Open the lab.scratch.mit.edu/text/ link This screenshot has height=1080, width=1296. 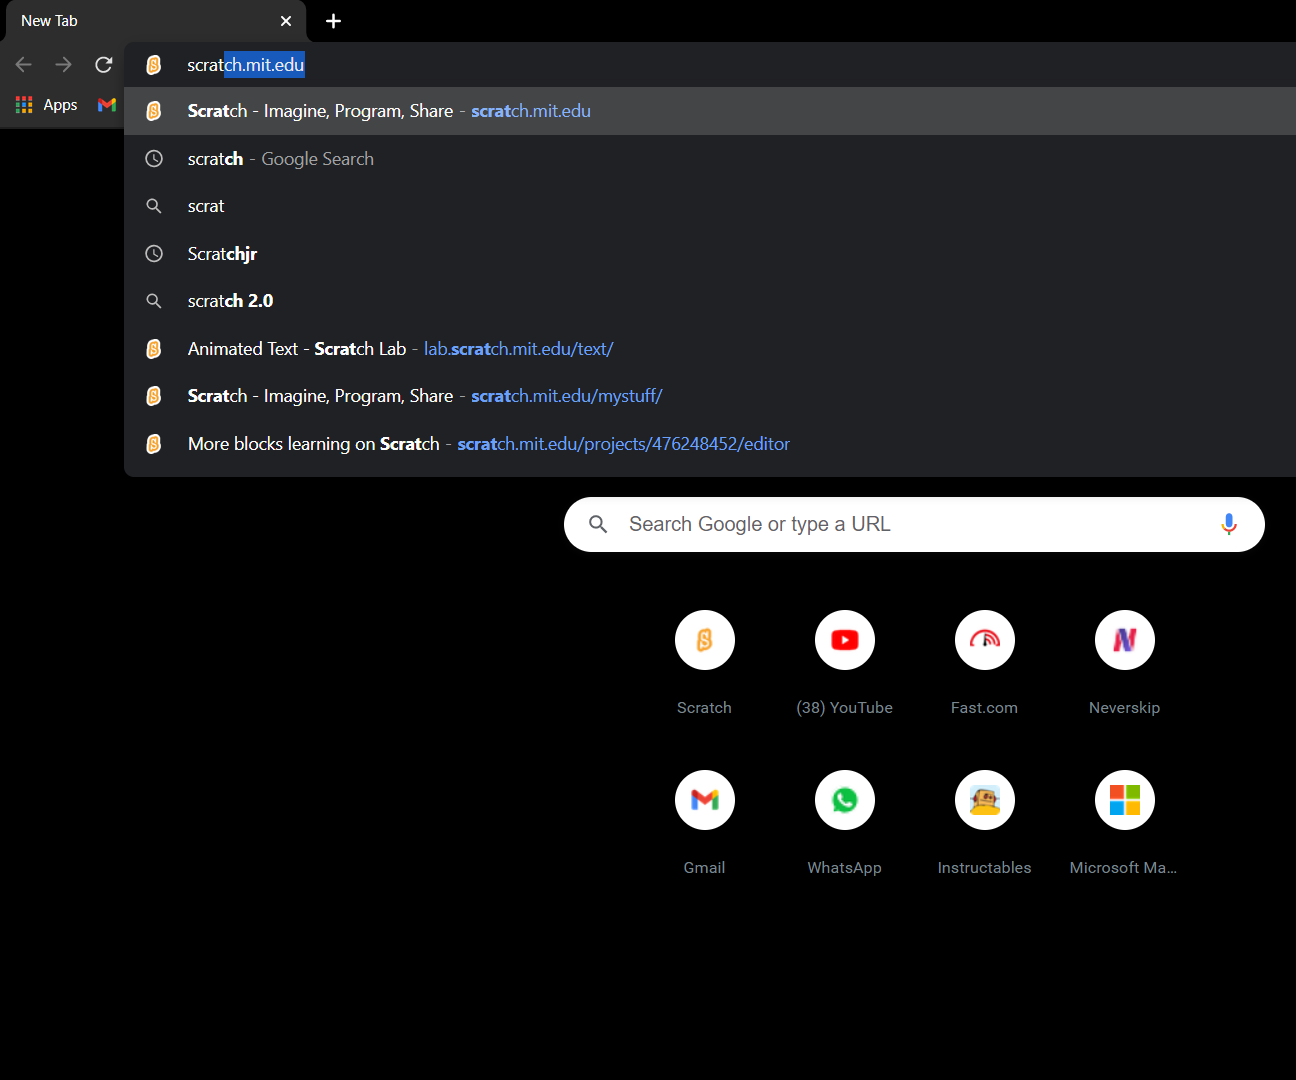click(x=519, y=349)
